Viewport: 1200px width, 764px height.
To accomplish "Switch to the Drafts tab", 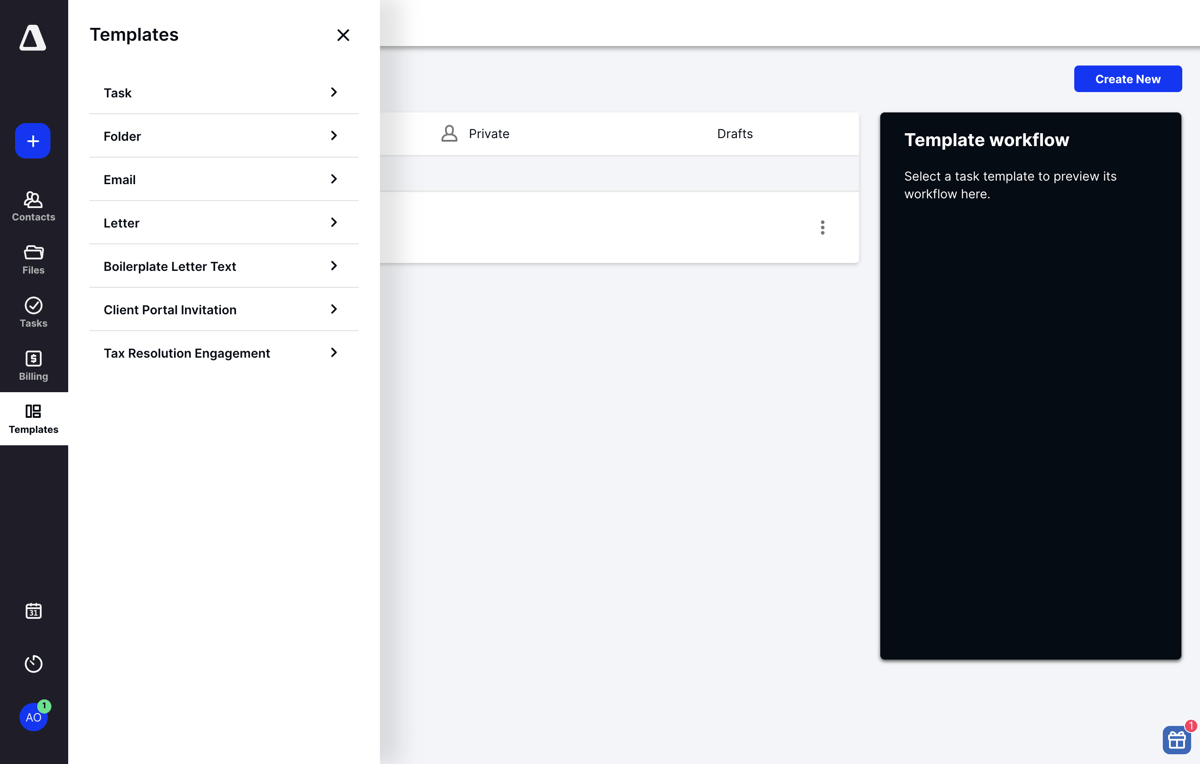I will (735, 133).
